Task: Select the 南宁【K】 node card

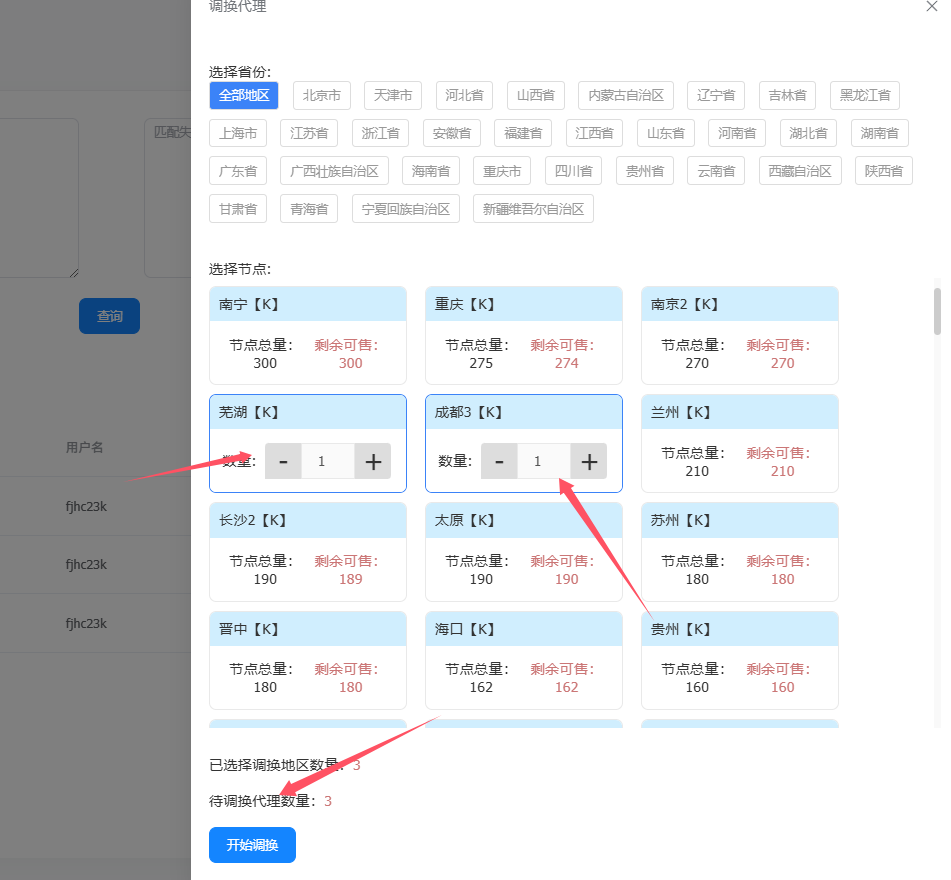Action: (x=308, y=335)
